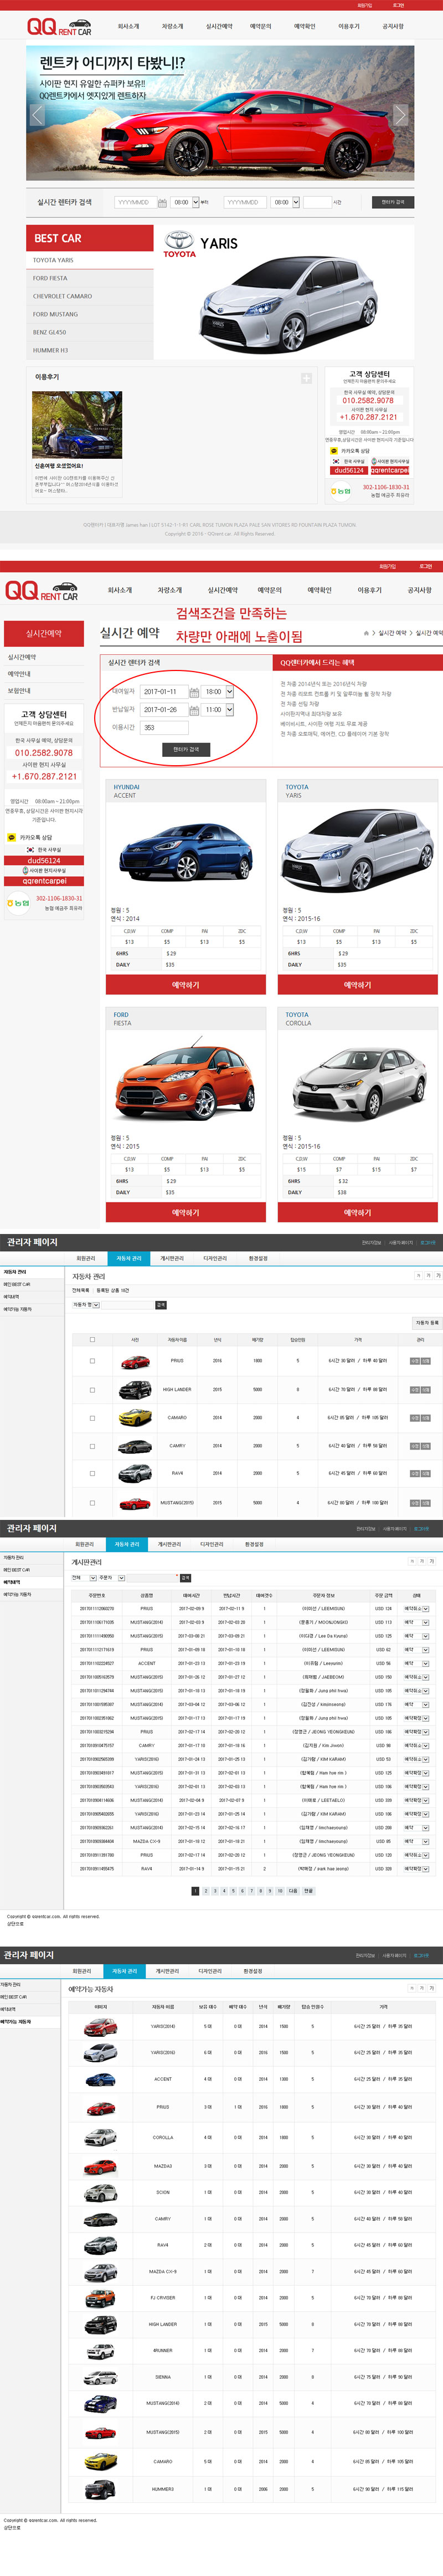Click the home icon in breadcrumb
This screenshot has height=2576, width=443.
click(x=367, y=633)
